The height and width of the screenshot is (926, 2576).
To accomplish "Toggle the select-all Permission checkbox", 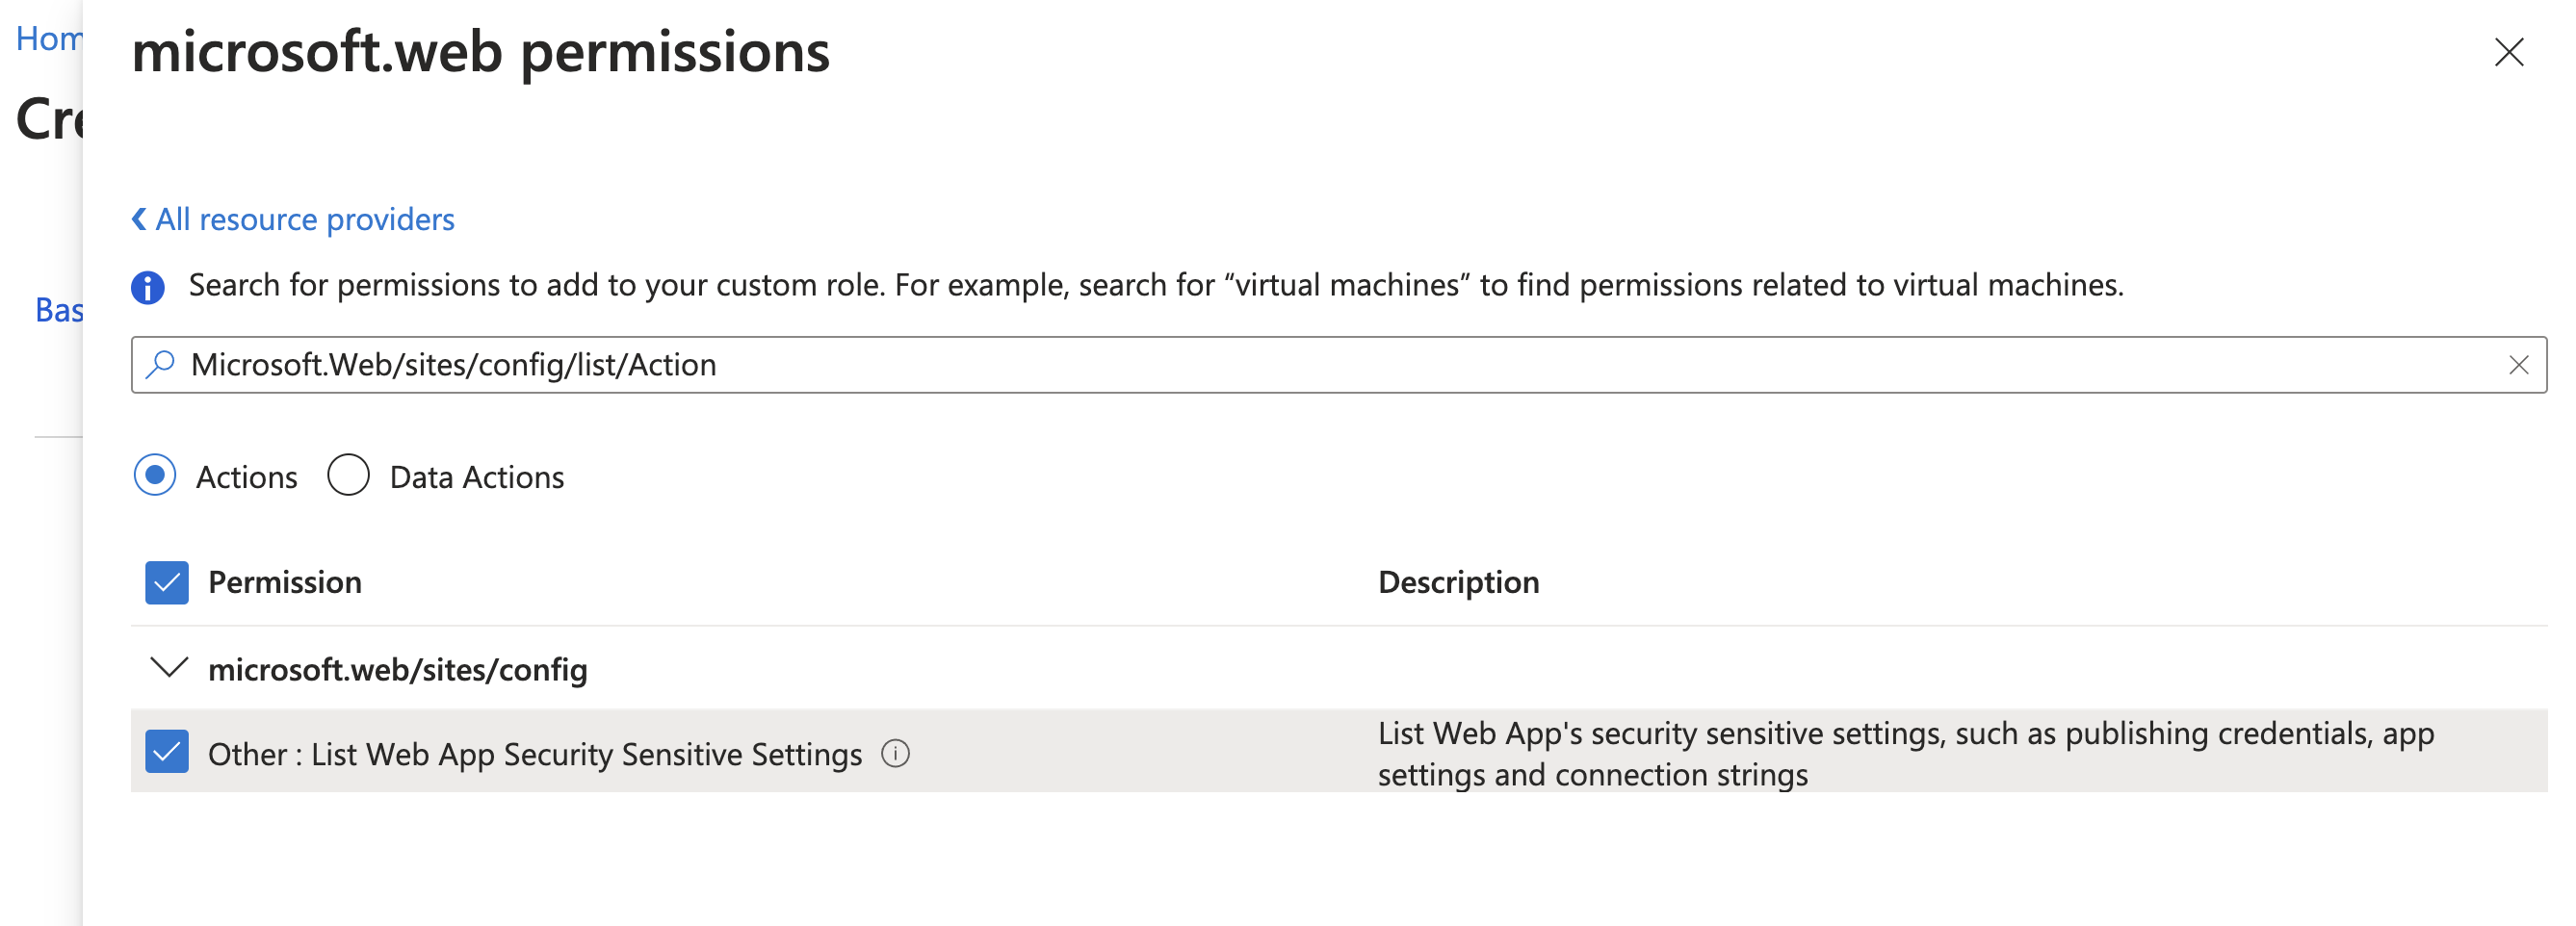I will [167, 581].
